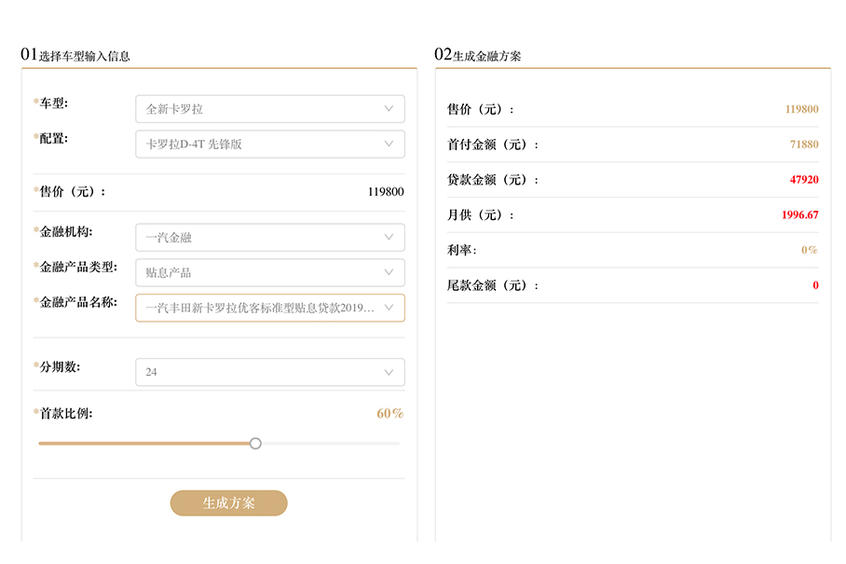Select the 119800 price value in left form

[385, 192]
